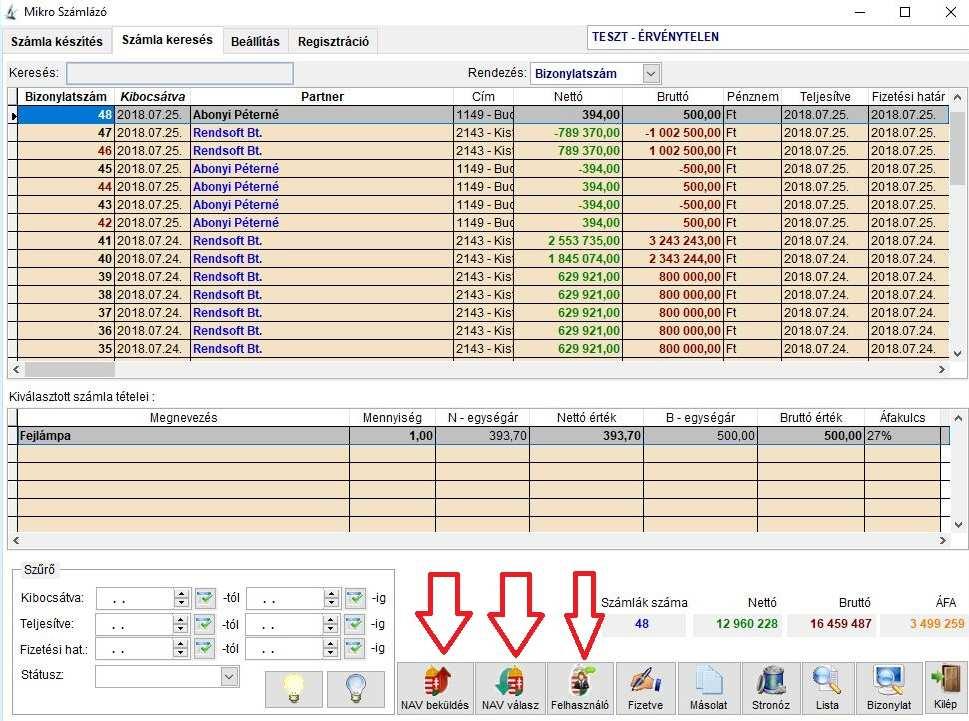Viewport: 969px width, 721px height.
Task: Click Fizetési hat. -ig date spinner
Action: click(332, 648)
